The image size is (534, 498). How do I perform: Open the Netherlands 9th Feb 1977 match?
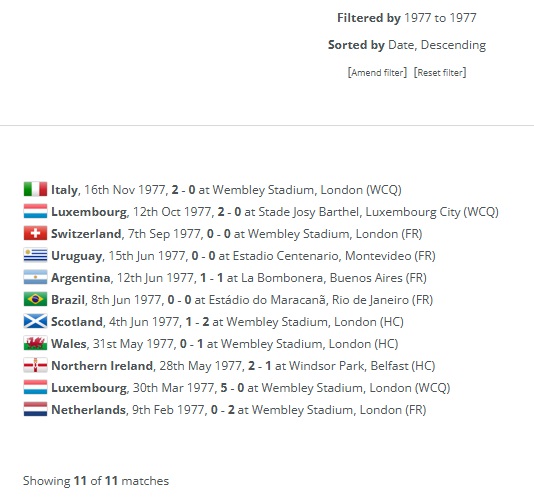[x=239, y=409]
